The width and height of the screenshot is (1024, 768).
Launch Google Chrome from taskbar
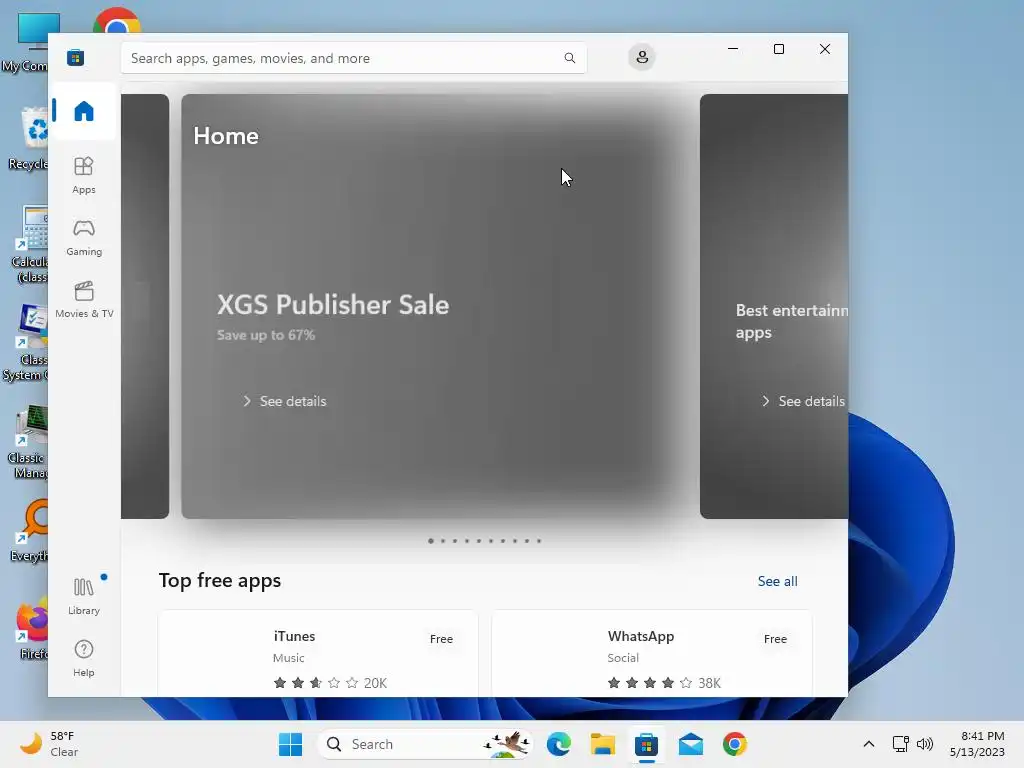[x=735, y=744]
